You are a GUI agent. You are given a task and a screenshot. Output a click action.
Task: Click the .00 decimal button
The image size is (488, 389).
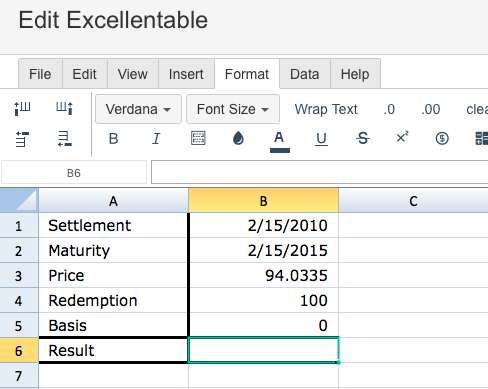(430, 109)
